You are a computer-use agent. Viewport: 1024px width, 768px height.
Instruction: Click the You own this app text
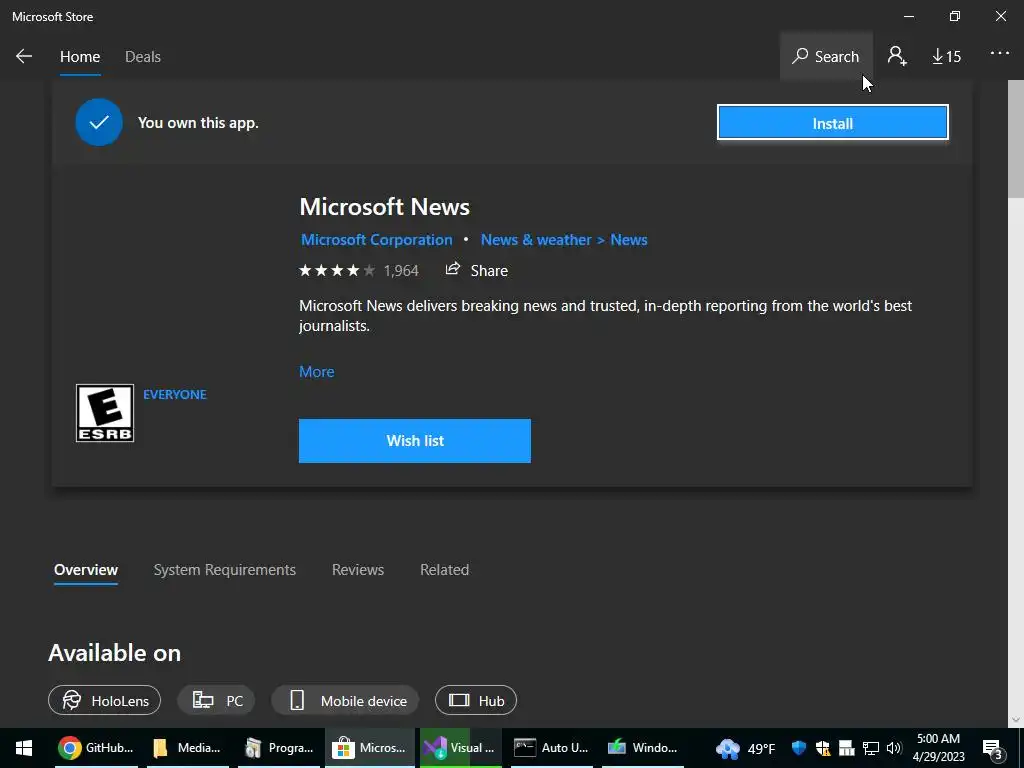pos(199,123)
